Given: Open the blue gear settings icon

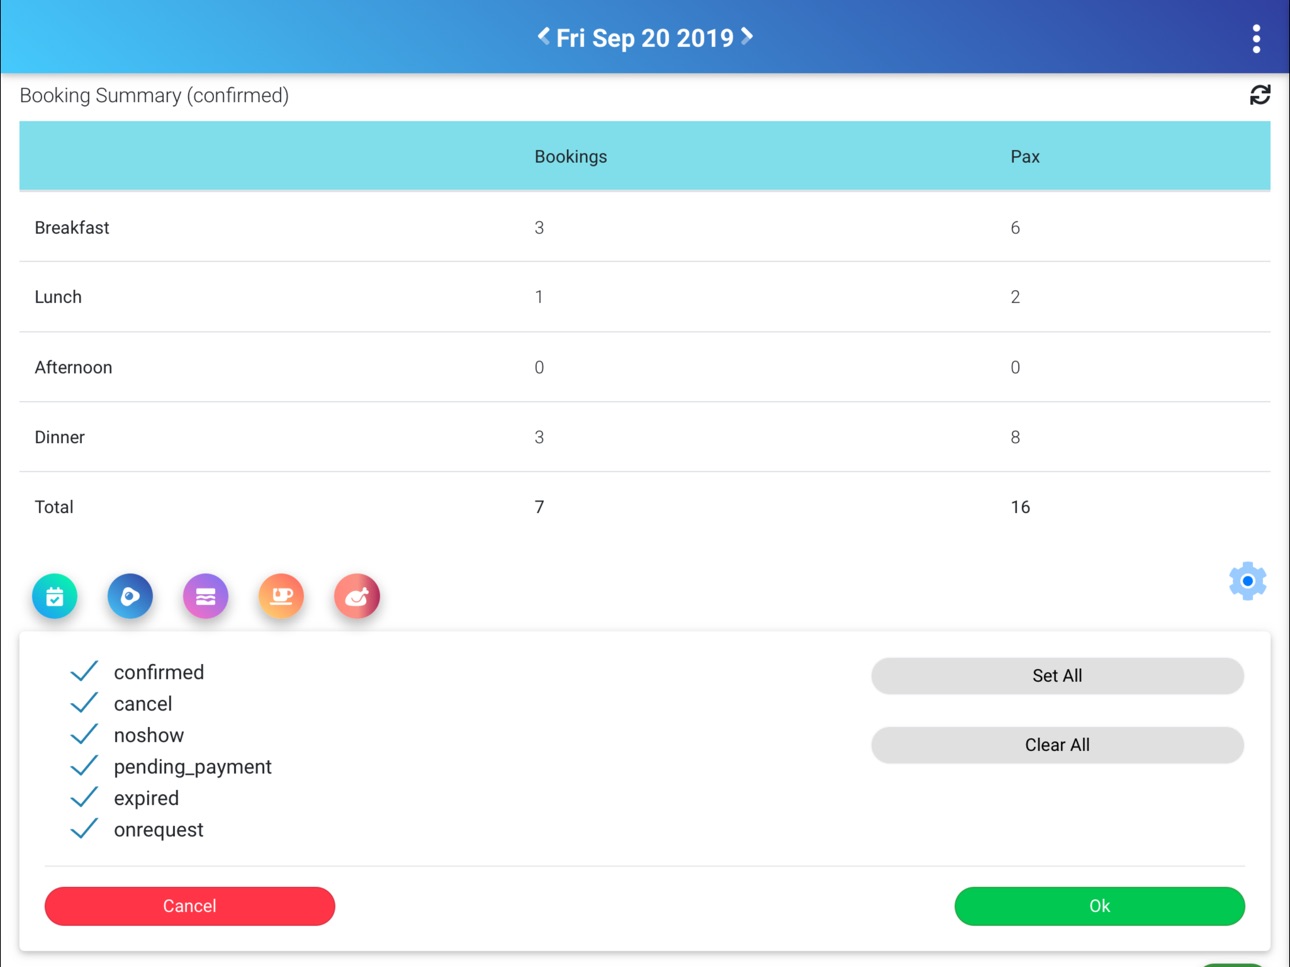Looking at the screenshot, I should pos(1247,581).
